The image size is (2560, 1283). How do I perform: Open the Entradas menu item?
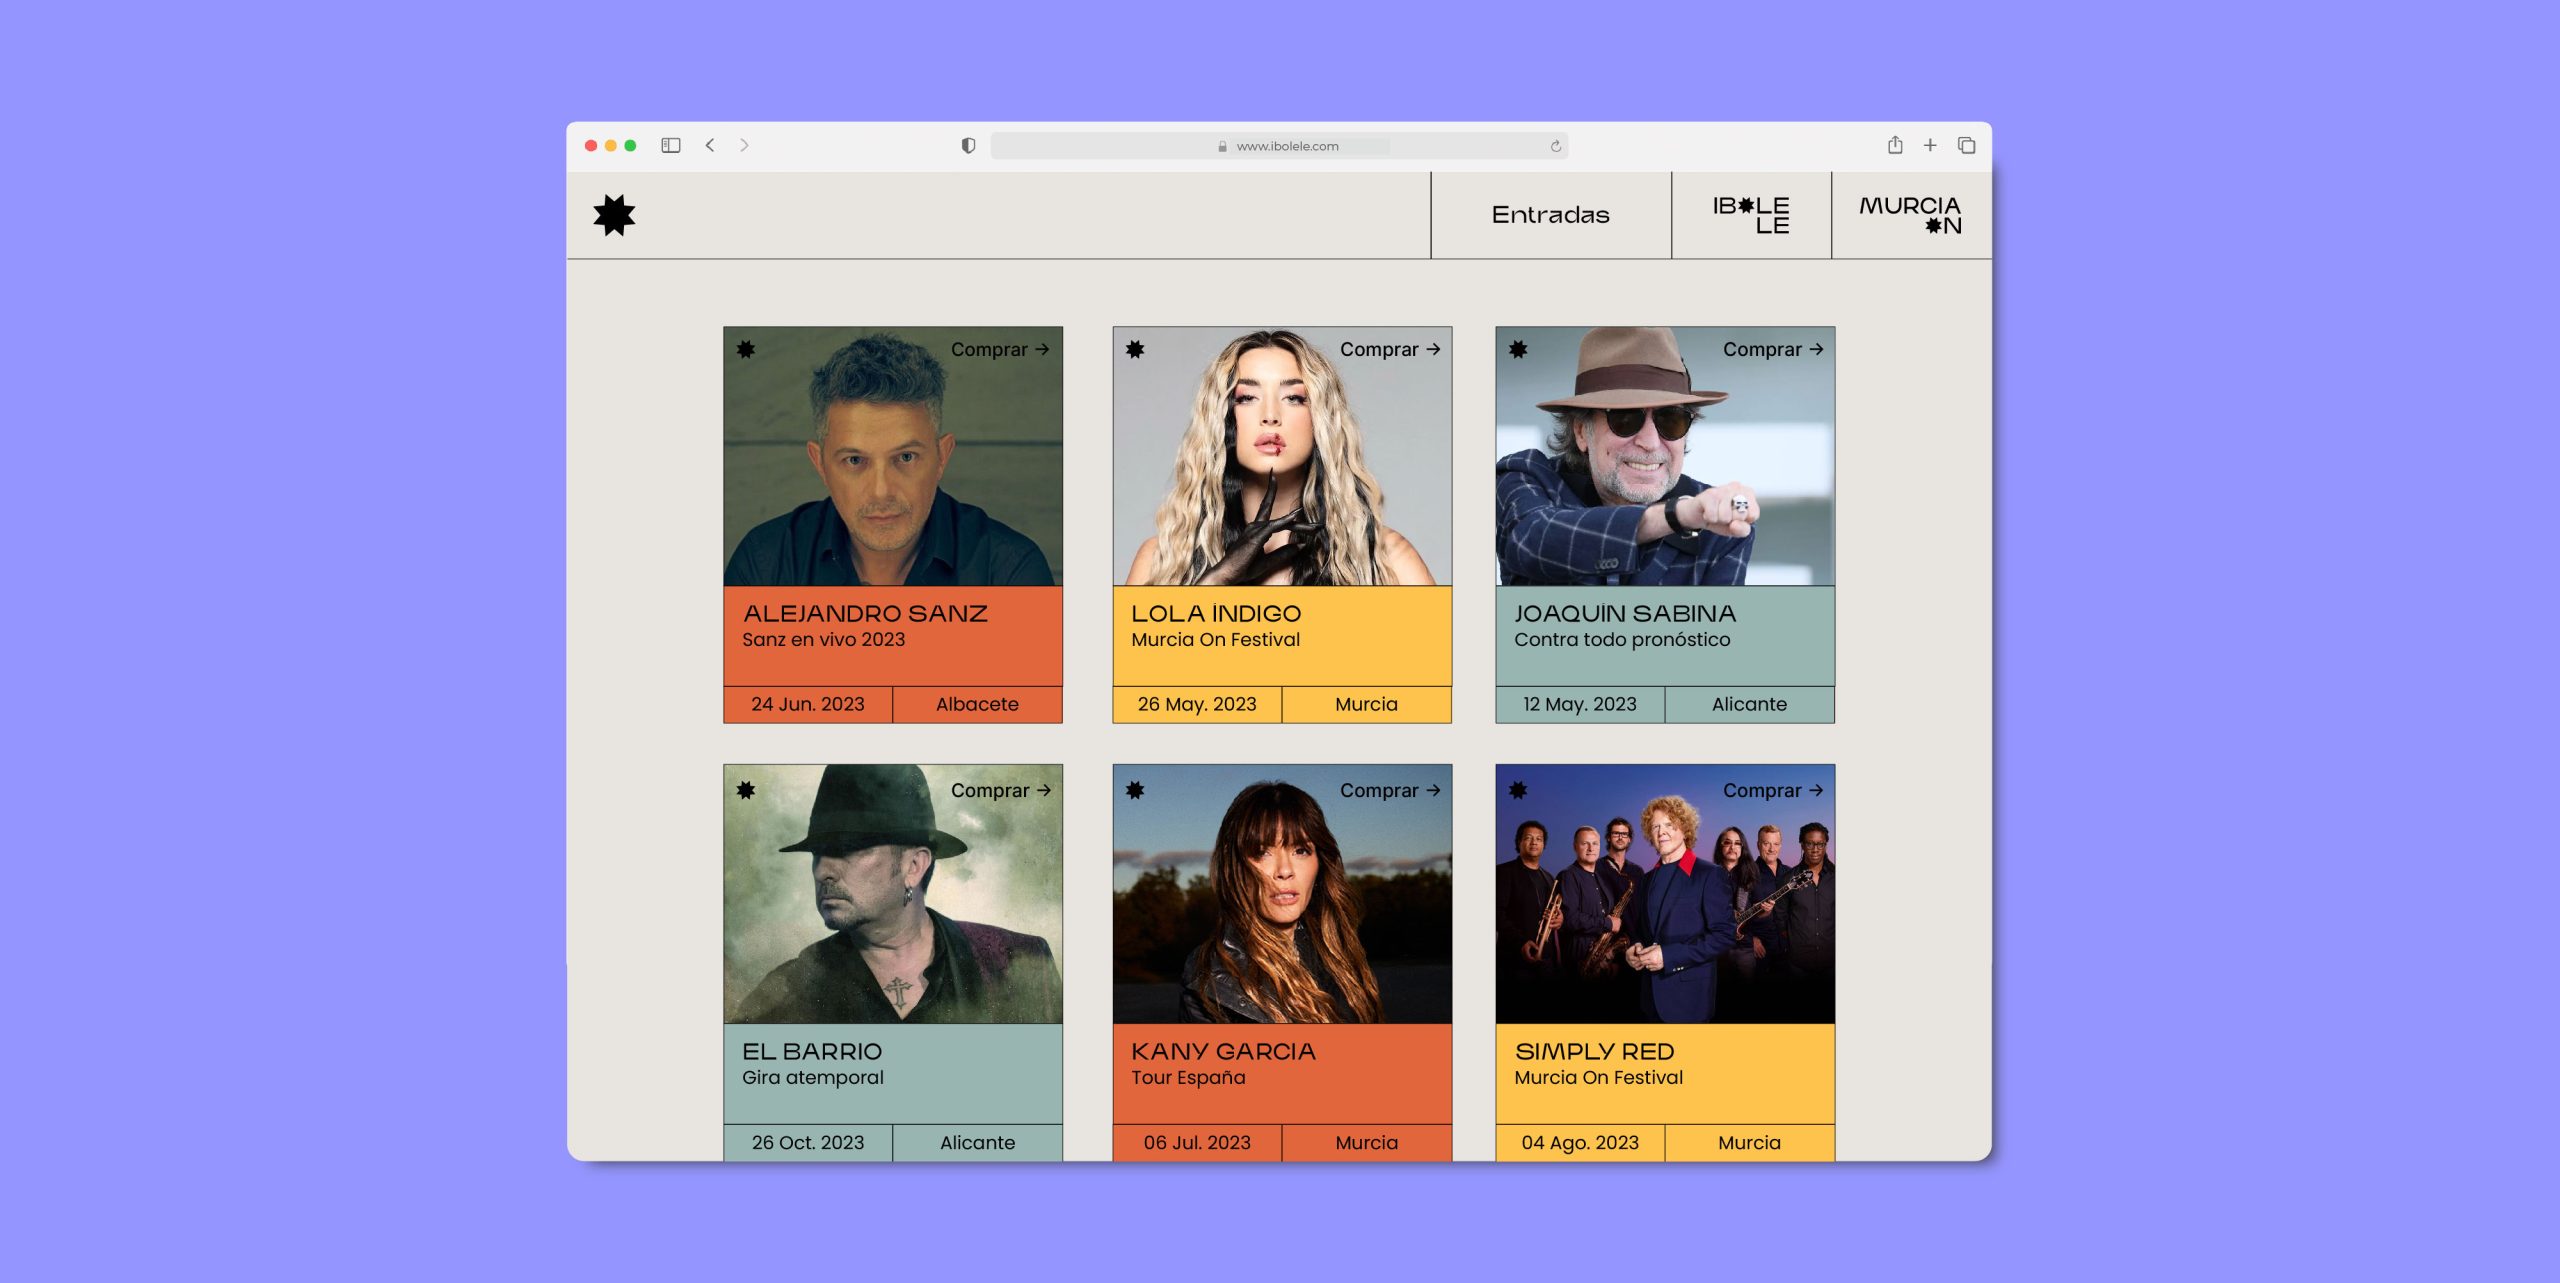[x=1550, y=215]
